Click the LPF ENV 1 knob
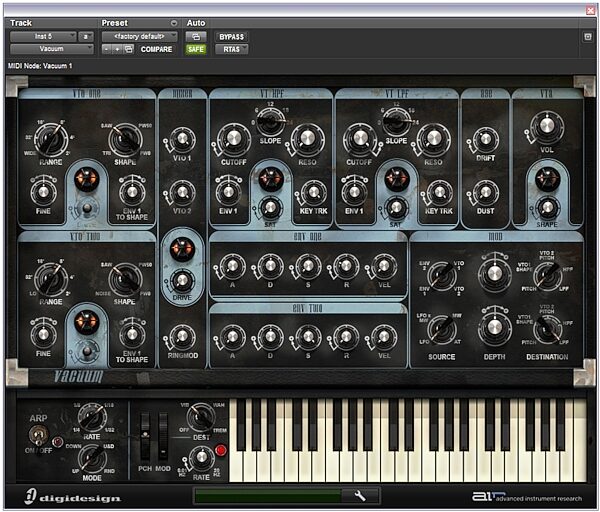This screenshot has width=600, height=512. pyautogui.click(x=354, y=191)
